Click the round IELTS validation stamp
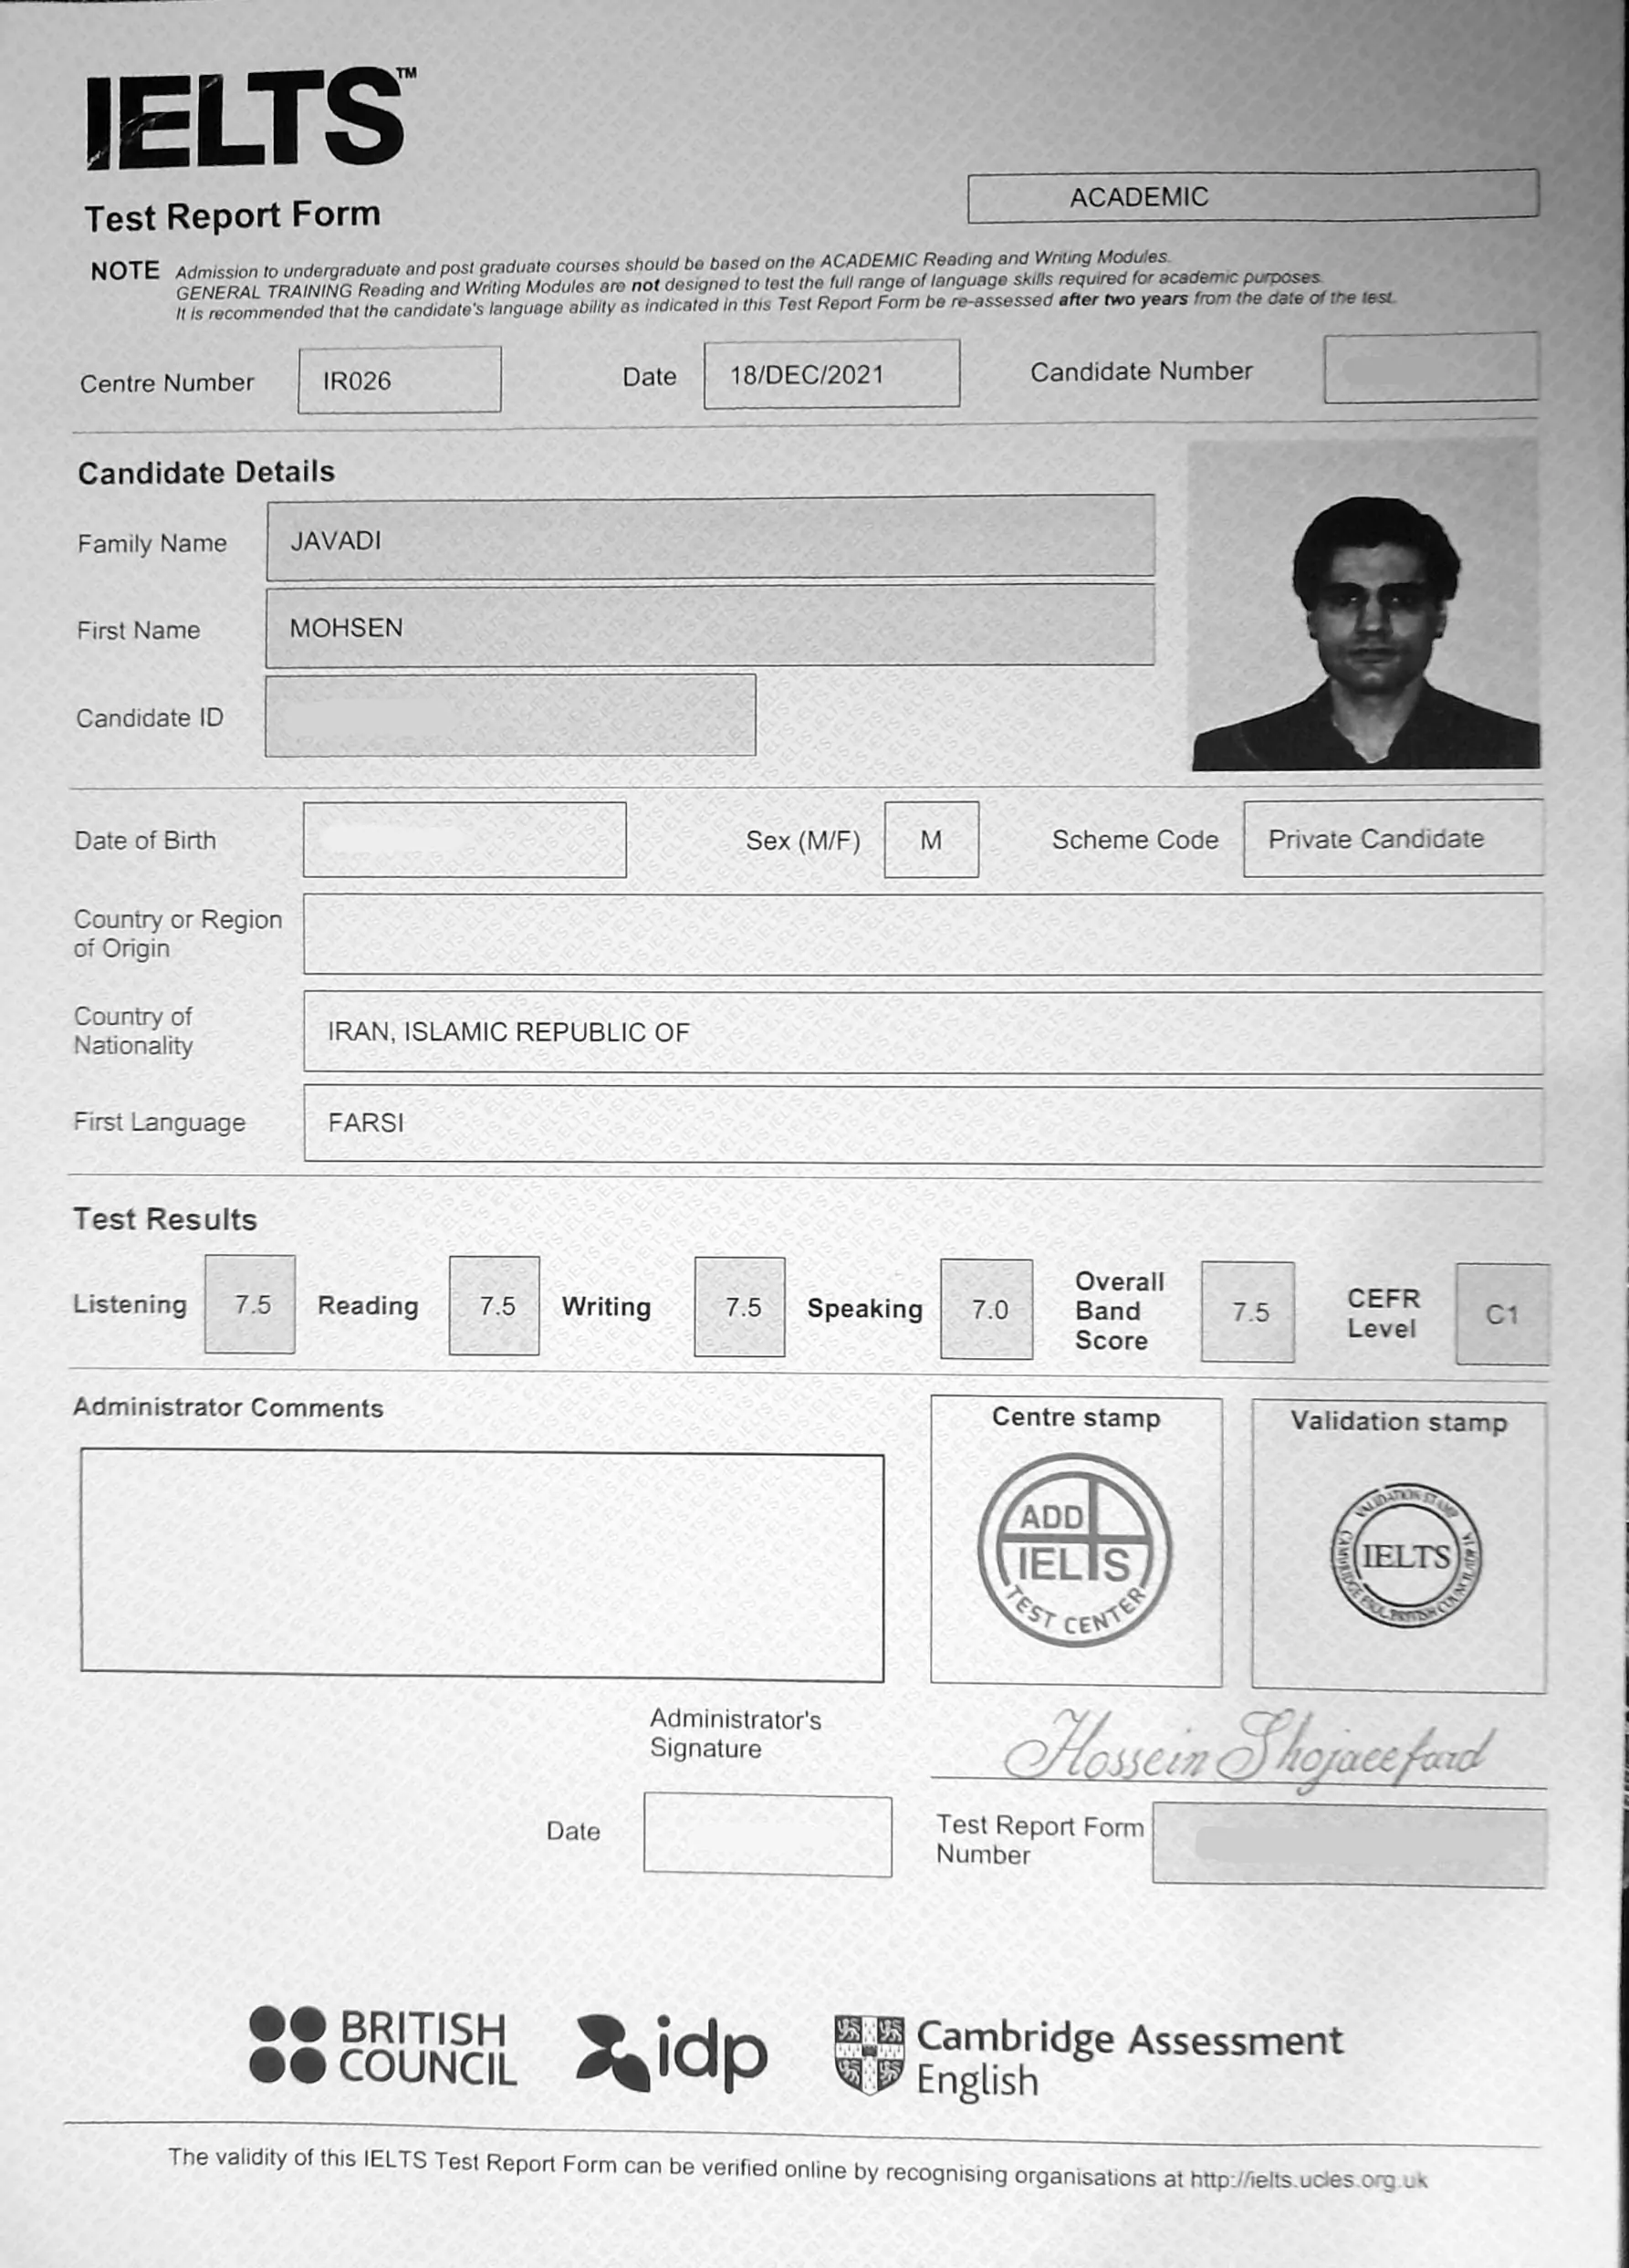 [1406, 1555]
